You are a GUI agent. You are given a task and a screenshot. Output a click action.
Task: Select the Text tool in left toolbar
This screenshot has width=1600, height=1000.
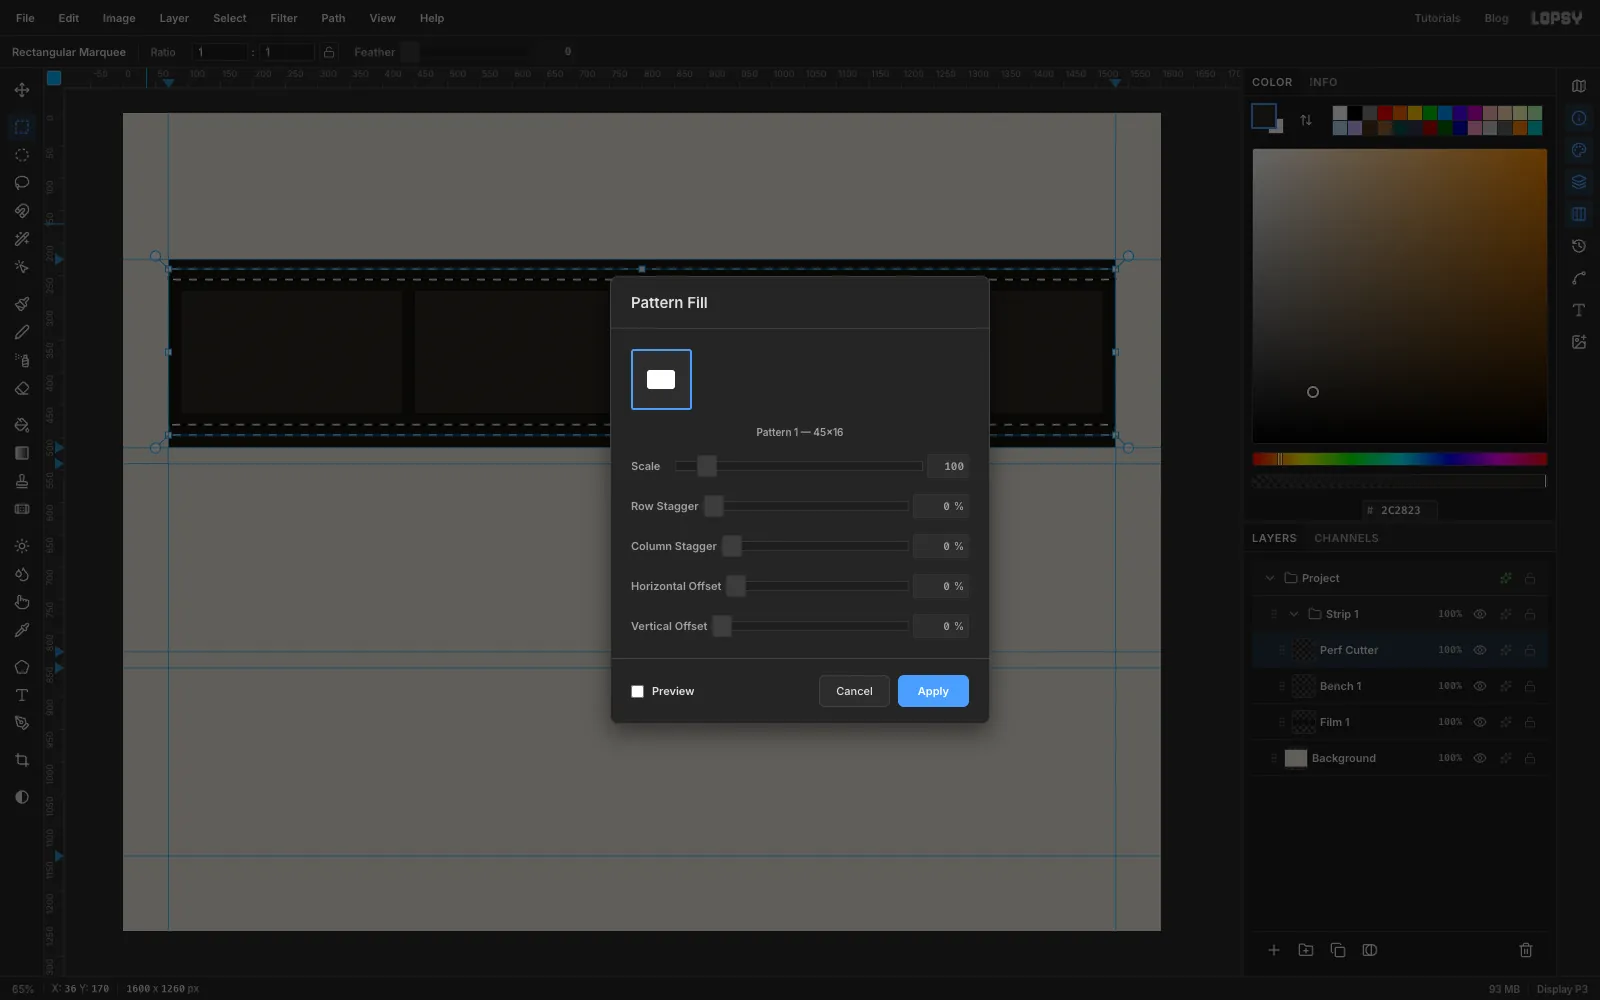click(21, 695)
